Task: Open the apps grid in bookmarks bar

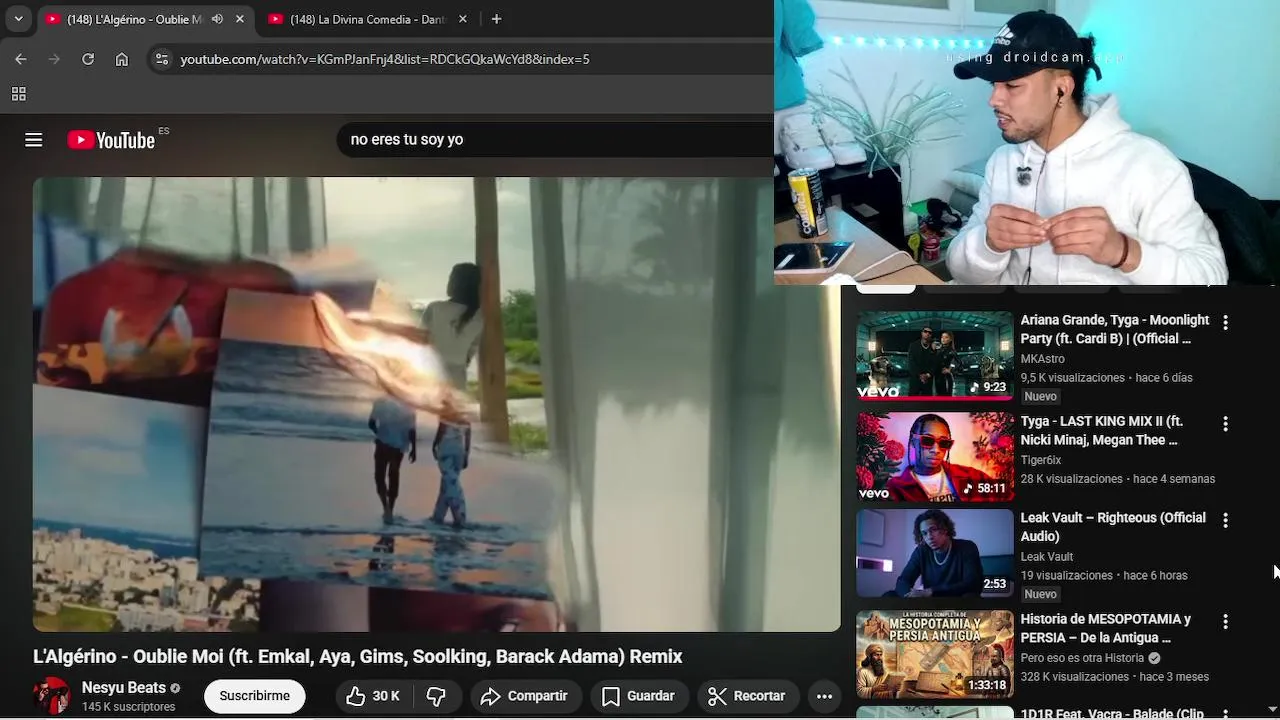Action: tap(18, 94)
